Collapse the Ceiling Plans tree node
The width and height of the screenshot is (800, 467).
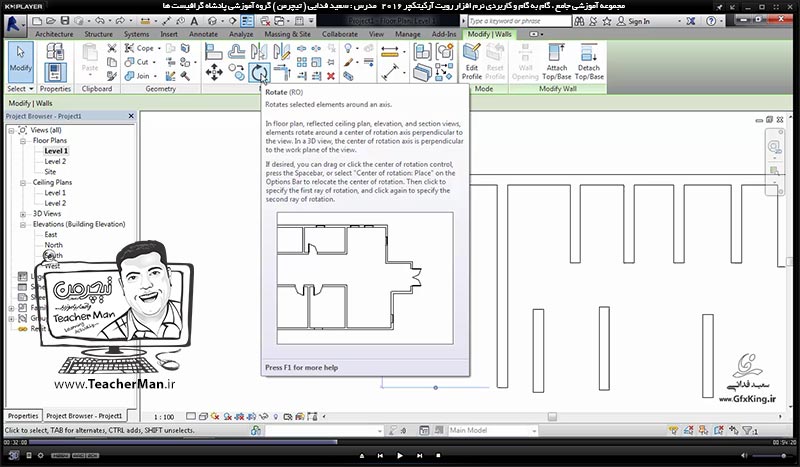[x=23, y=183]
